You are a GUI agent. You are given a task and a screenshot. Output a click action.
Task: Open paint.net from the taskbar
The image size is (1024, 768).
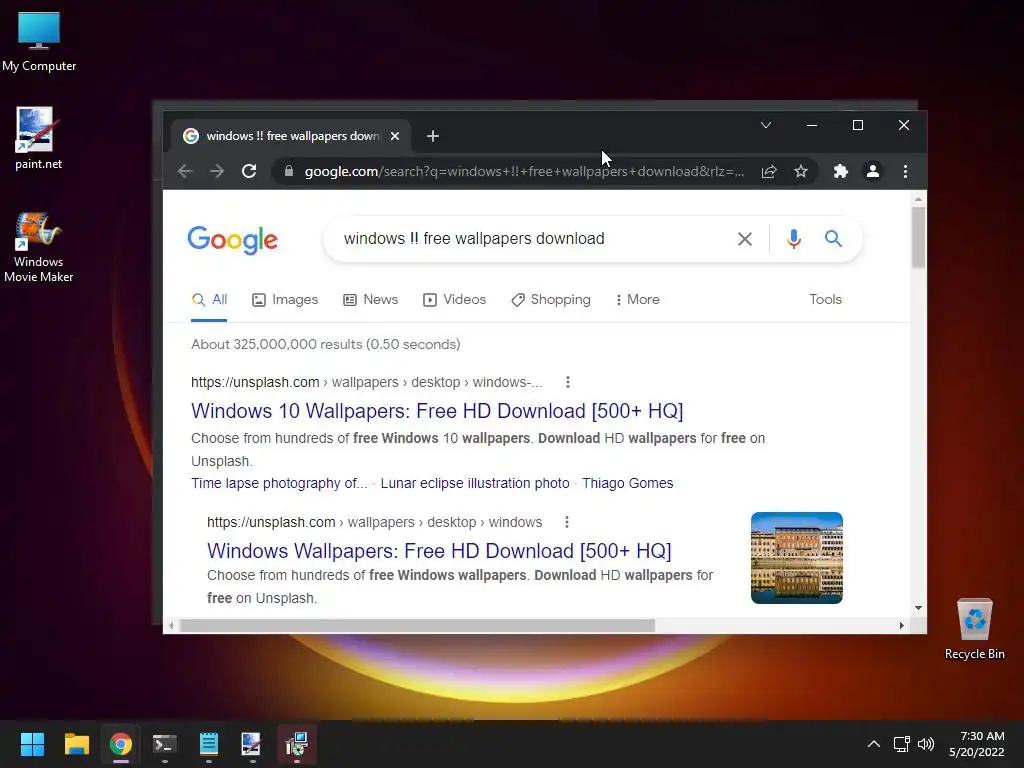(251, 744)
